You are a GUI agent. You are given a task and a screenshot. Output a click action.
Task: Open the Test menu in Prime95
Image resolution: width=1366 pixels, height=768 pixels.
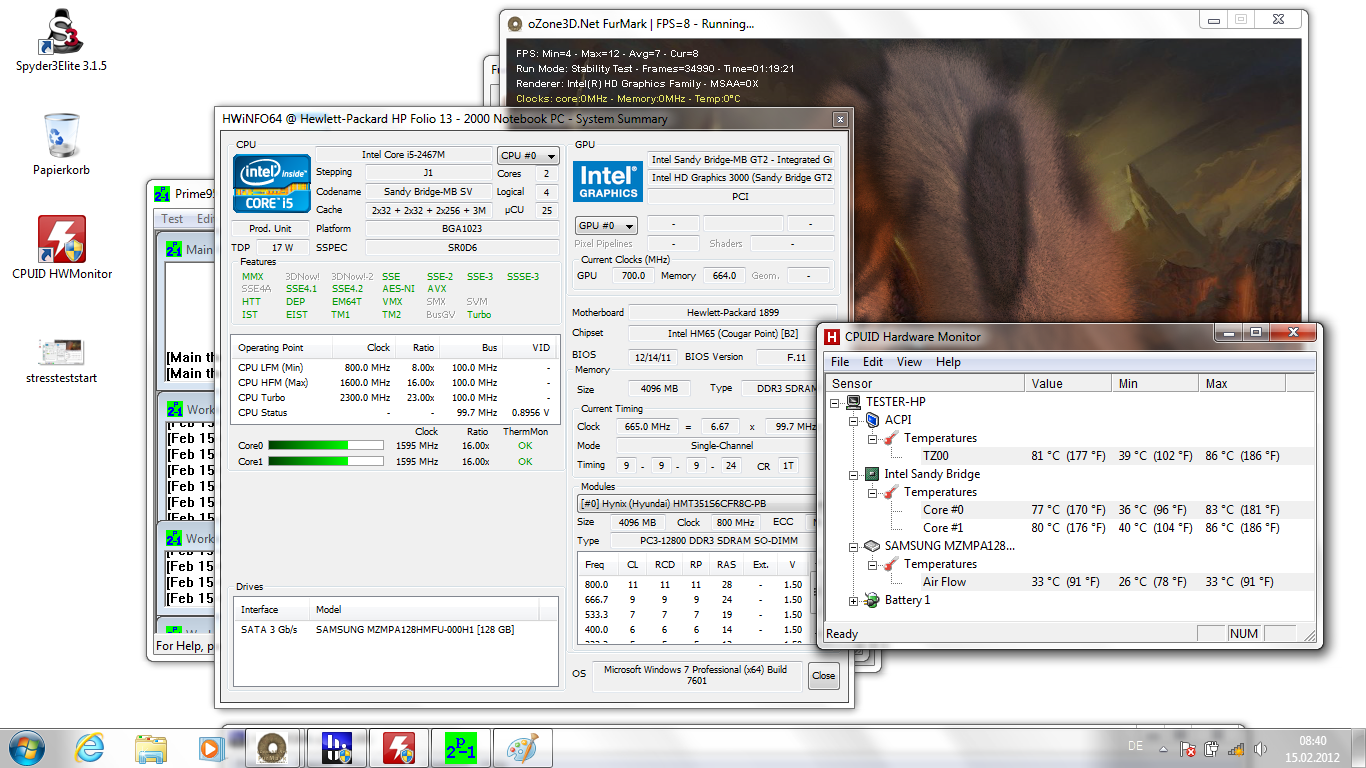tap(172, 218)
